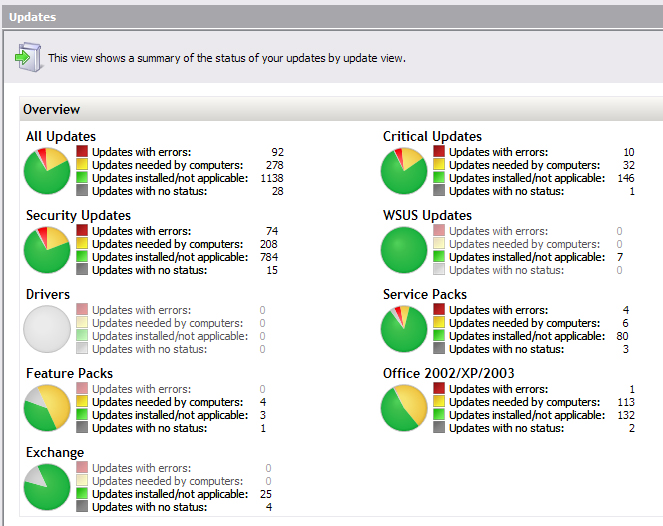
Task: Click the Feature Packs pie chart
Action: [48, 408]
